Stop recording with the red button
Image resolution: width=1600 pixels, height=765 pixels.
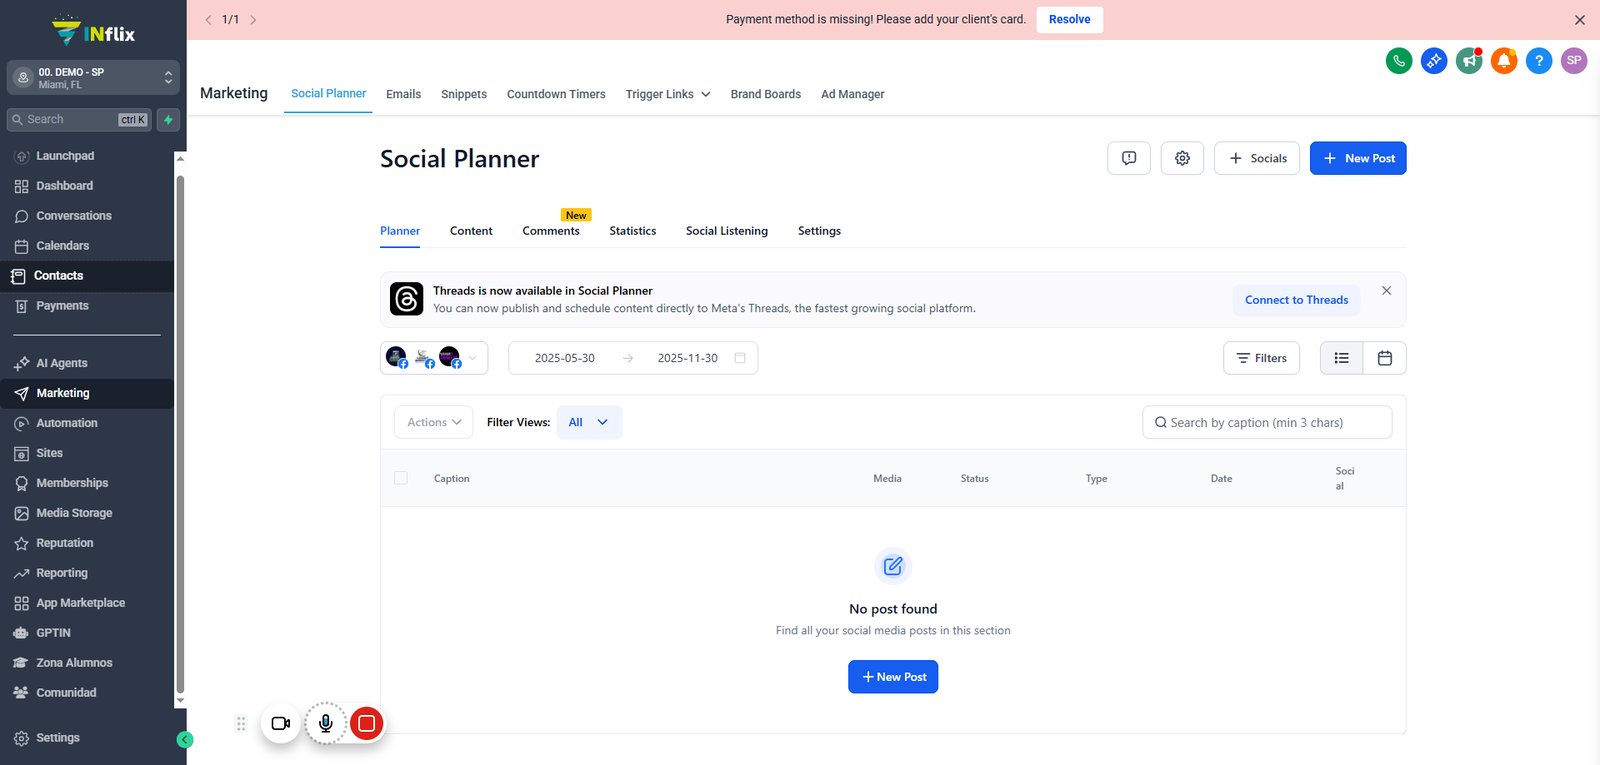367,723
